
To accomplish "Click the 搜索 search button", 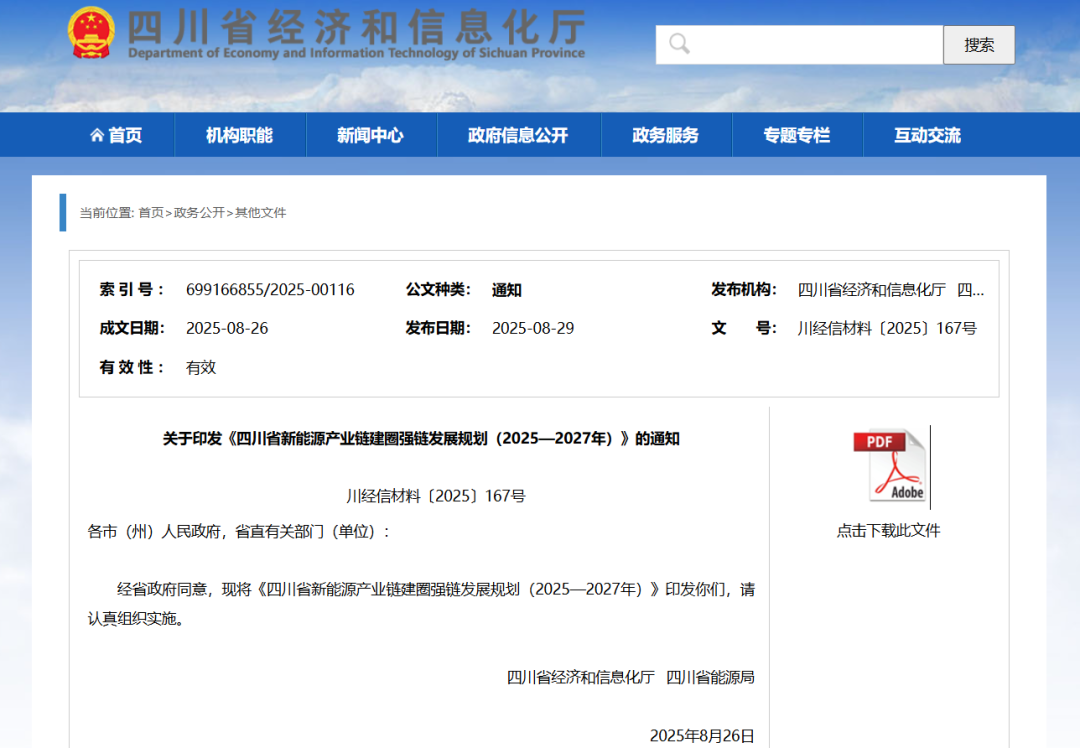I will coord(979,45).
